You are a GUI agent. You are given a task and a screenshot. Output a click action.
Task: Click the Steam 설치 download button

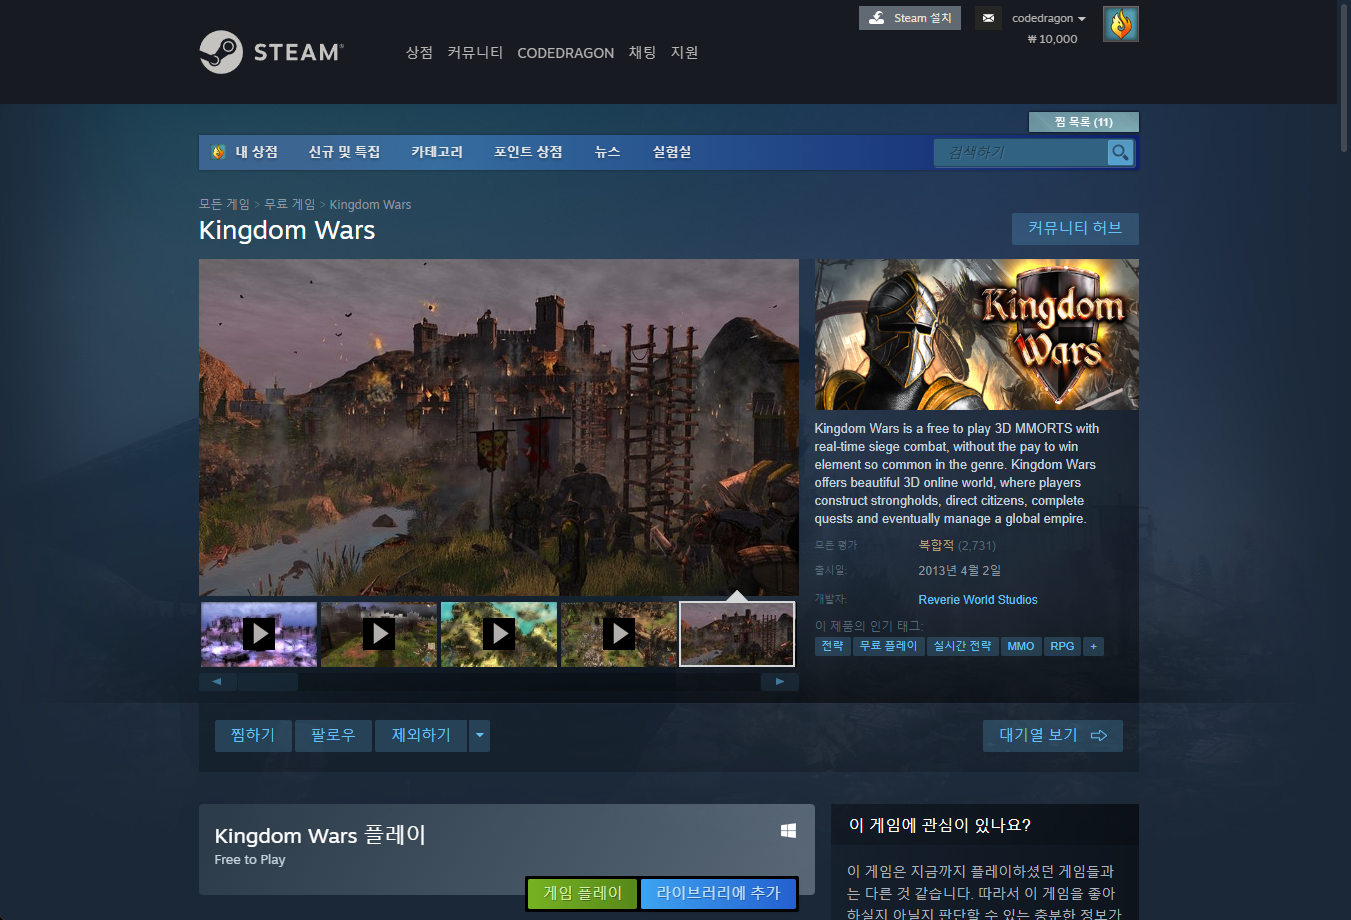[909, 18]
